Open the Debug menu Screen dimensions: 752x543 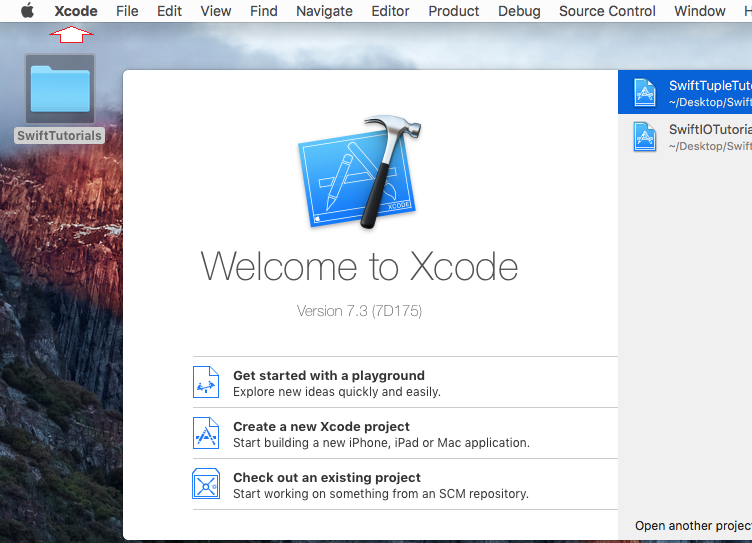(x=519, y=11)
